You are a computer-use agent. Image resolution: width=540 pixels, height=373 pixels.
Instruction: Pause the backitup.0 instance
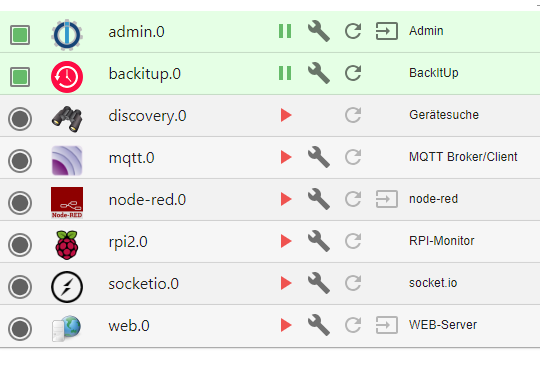[x=285, y=73]
